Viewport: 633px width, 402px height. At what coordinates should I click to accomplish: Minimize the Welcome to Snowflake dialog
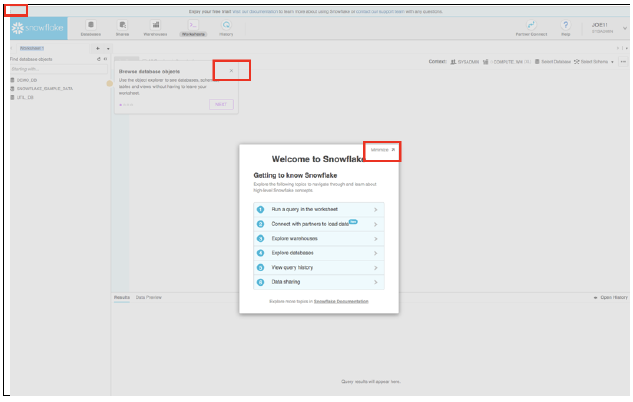point(383,150)
